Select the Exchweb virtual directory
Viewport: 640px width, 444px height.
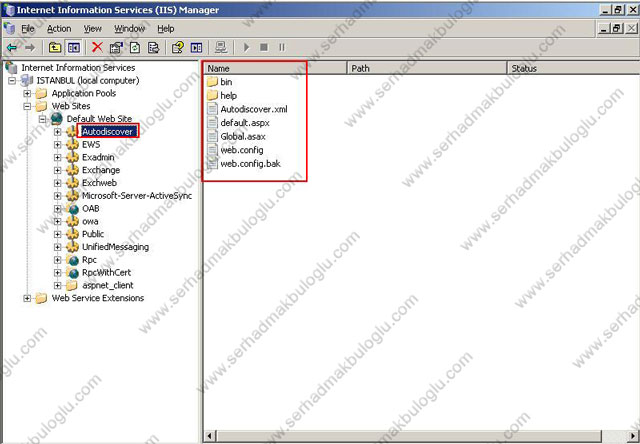point(99,183)
